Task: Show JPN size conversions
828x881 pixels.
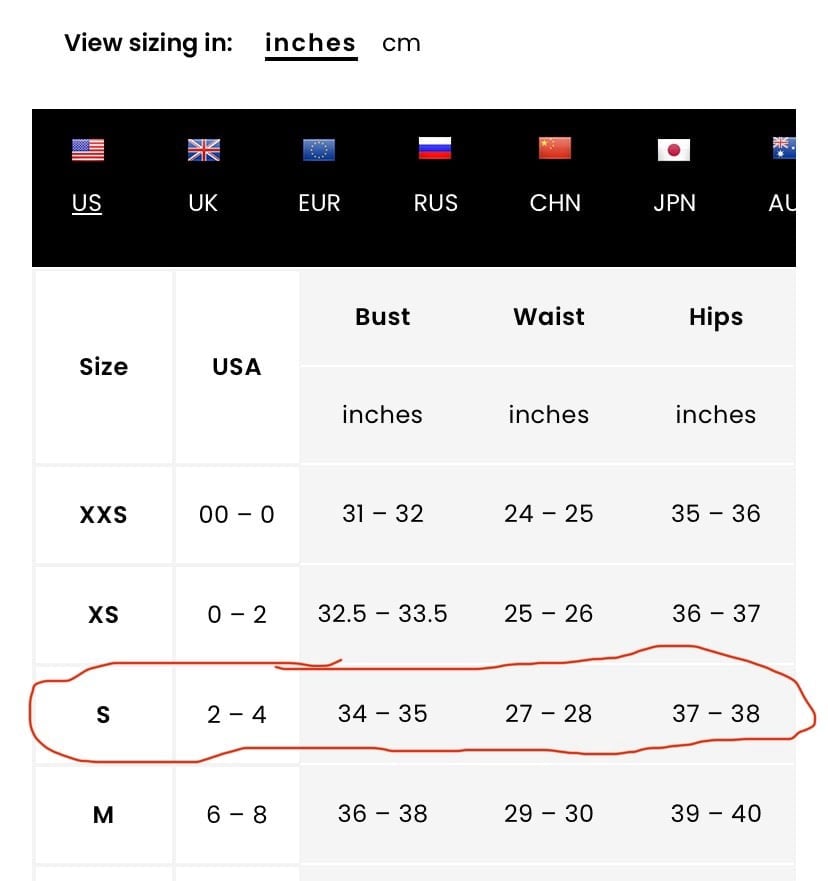Action: (674, 203)
